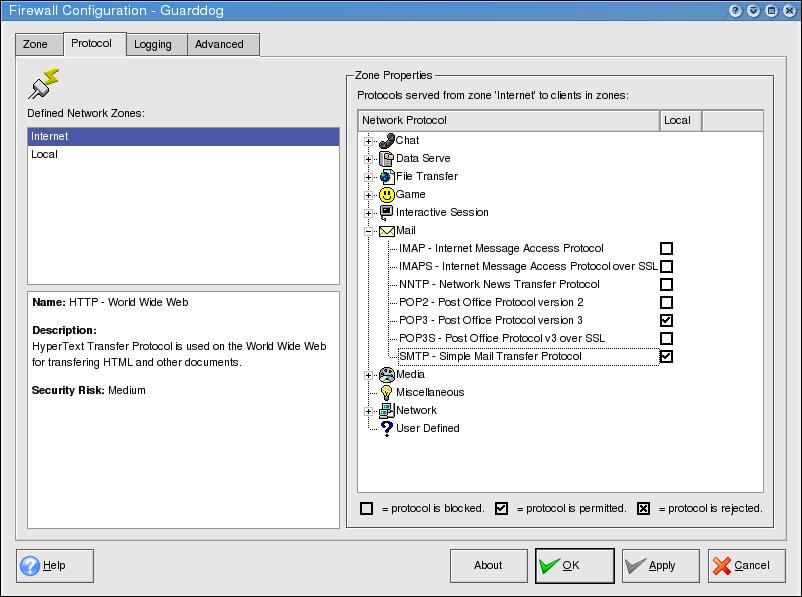Click the Interactive Session monitor icon
The width and height of the screenshot is (802, 597).
(x=387, y=212)
